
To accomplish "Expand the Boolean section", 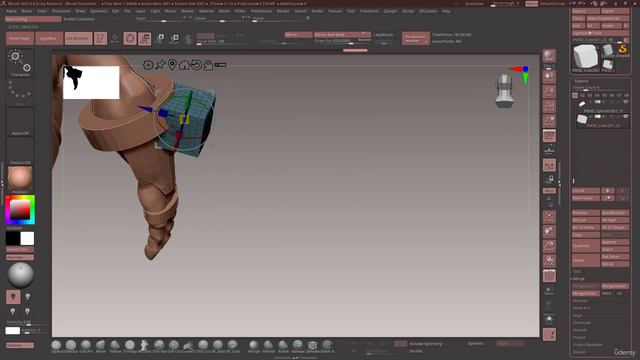I will click(580, 301).
